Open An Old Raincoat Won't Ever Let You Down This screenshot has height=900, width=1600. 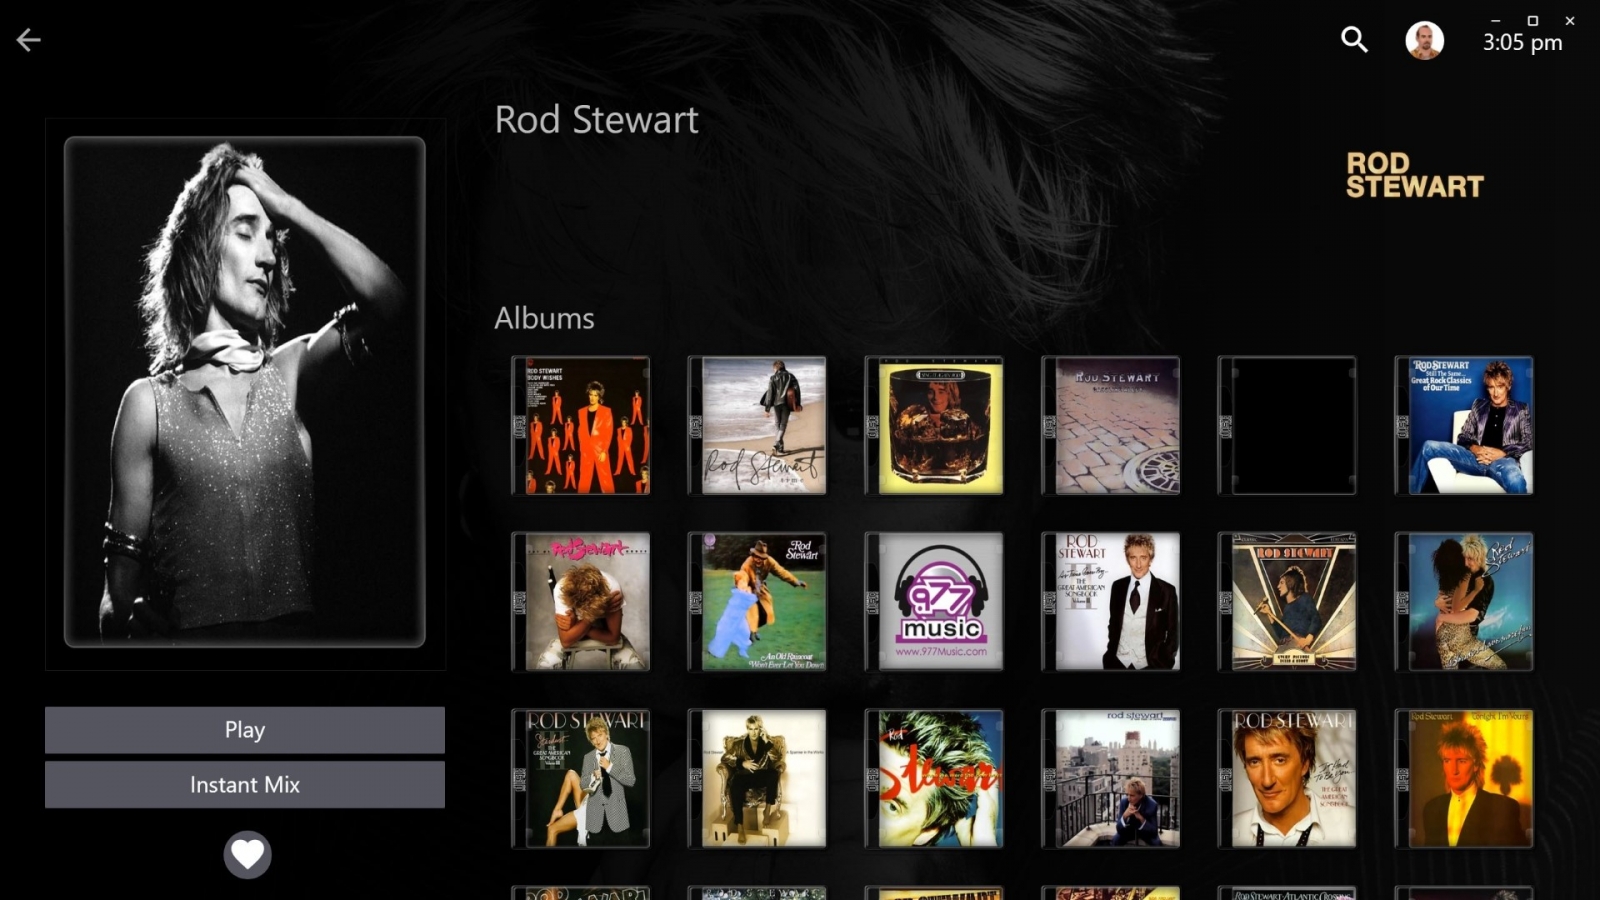point(757,601)
